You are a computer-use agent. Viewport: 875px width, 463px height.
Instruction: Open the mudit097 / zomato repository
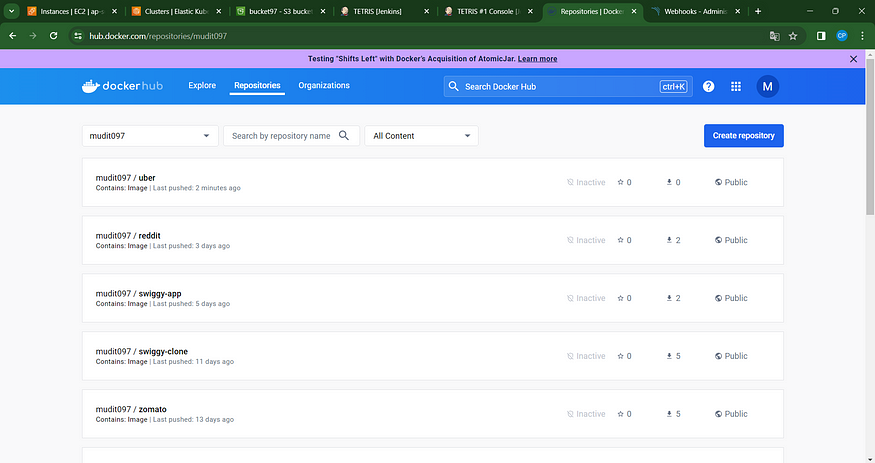(x=432, y=414)
